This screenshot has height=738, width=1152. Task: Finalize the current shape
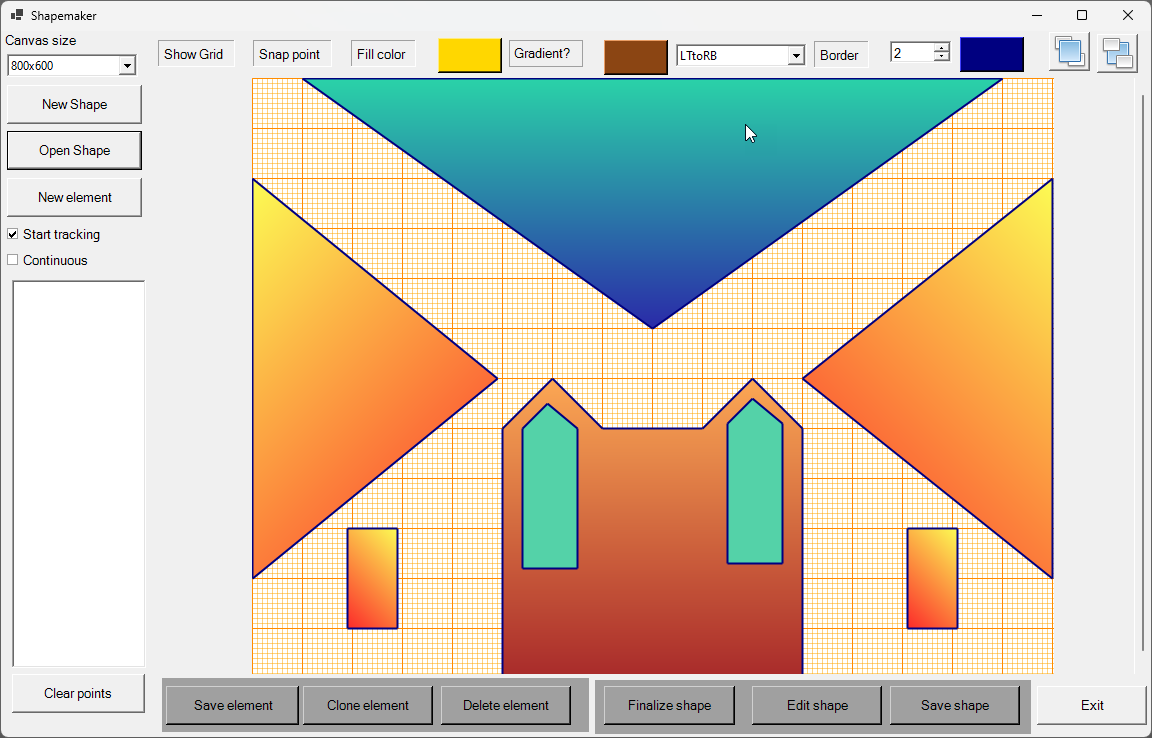pos(668,705)
